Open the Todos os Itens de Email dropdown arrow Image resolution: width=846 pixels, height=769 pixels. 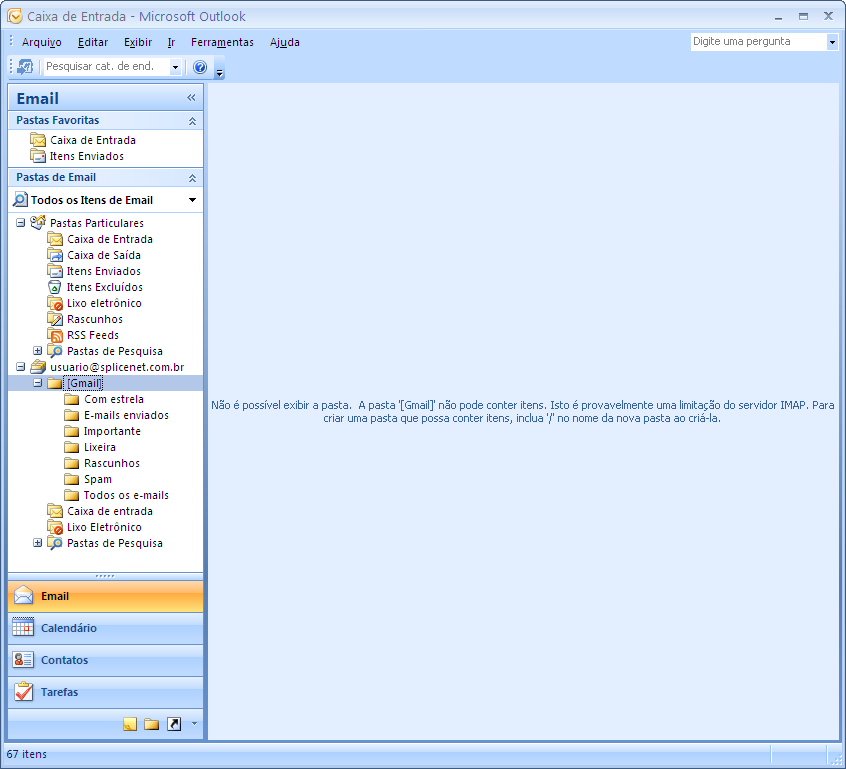point(192,200)
